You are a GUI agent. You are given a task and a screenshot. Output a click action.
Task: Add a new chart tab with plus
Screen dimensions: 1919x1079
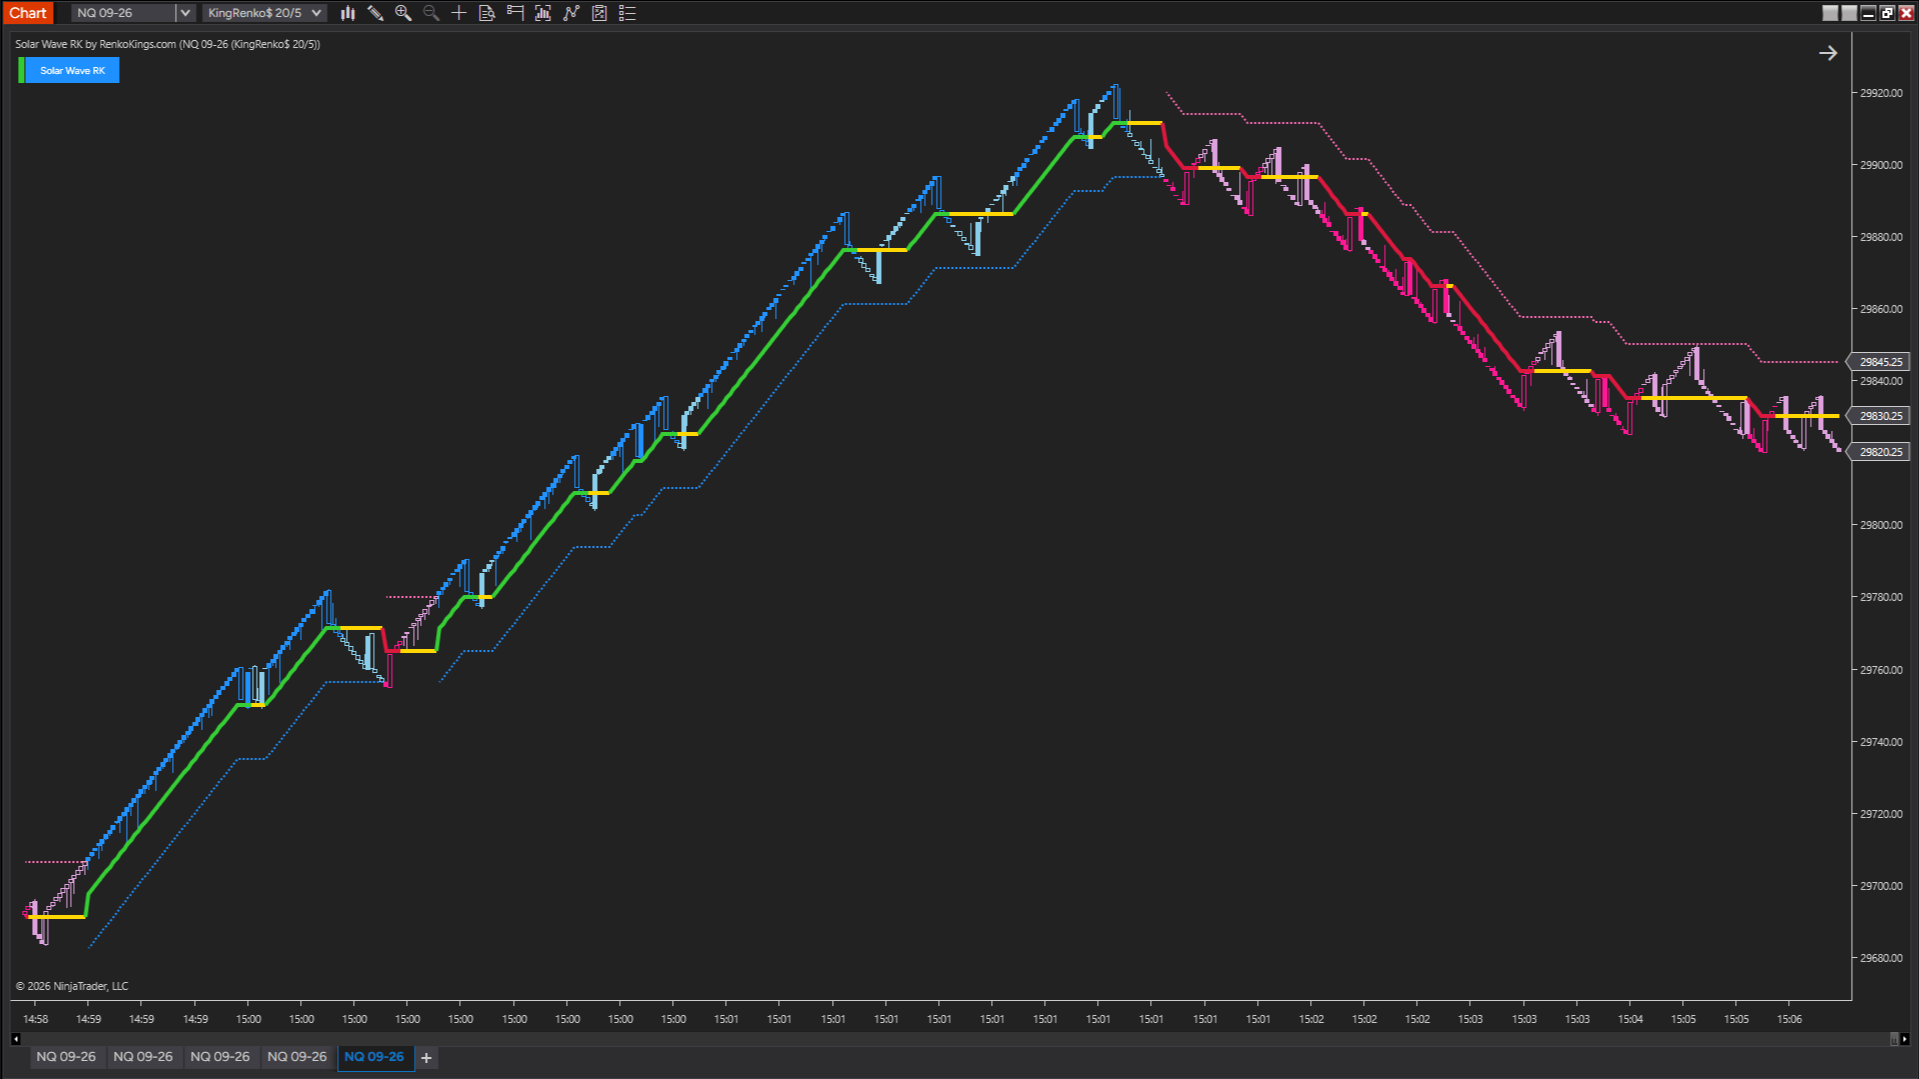pyautogui.click(x=426, y=1058)
